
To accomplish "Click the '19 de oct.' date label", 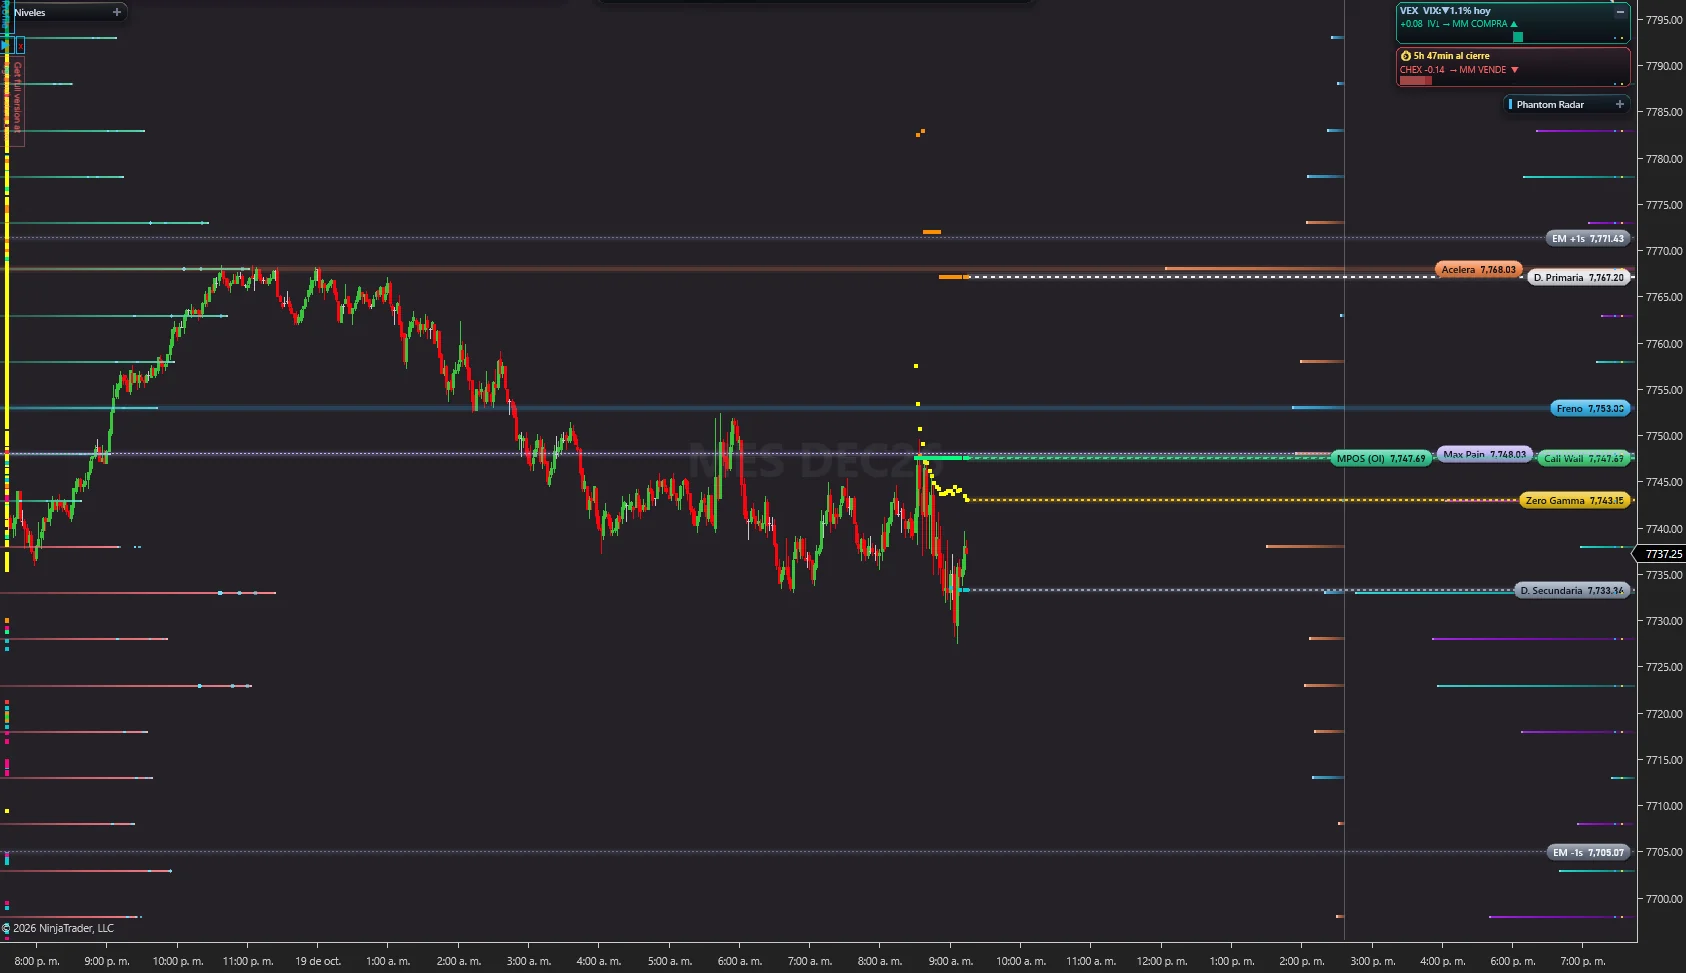I will click(318, 961).
